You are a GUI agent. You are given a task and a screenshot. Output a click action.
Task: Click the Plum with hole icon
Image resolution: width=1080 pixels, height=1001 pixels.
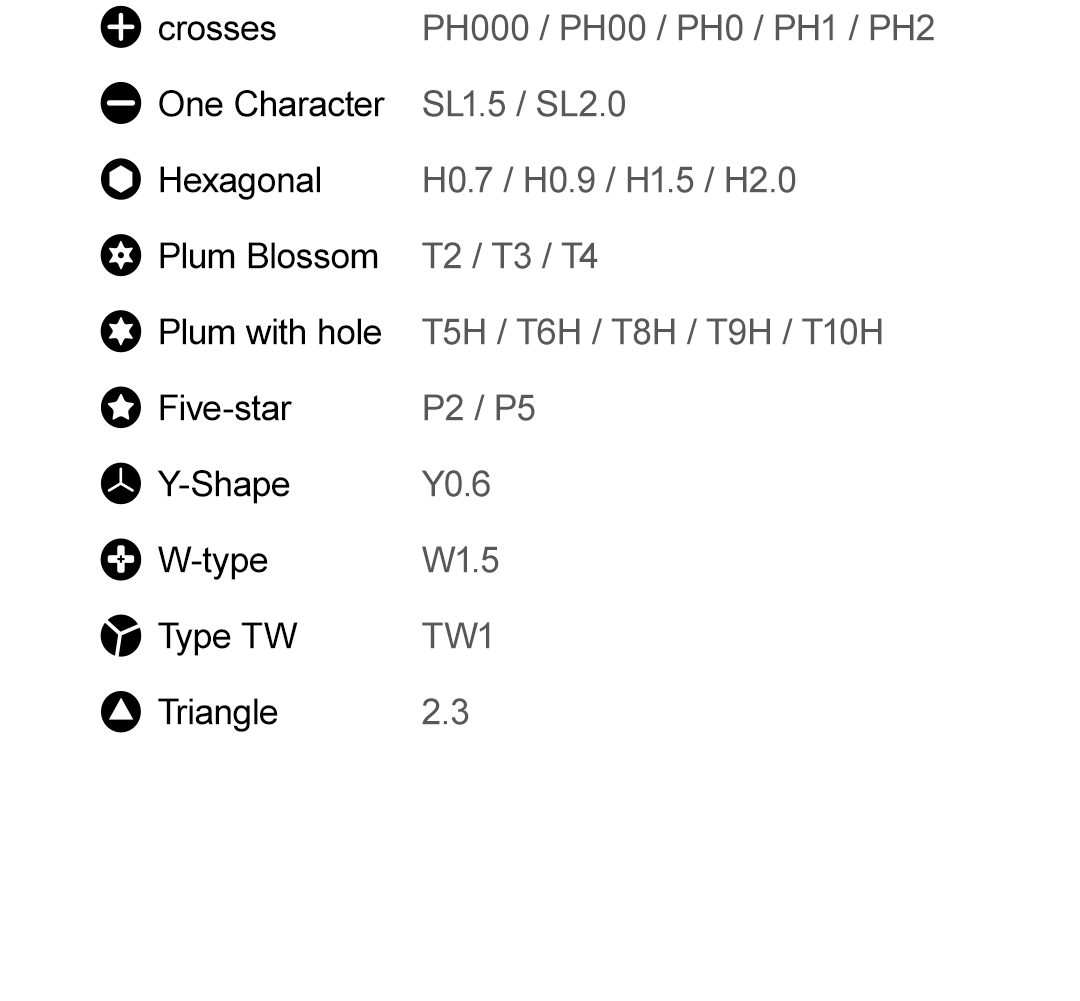point(121,332)
